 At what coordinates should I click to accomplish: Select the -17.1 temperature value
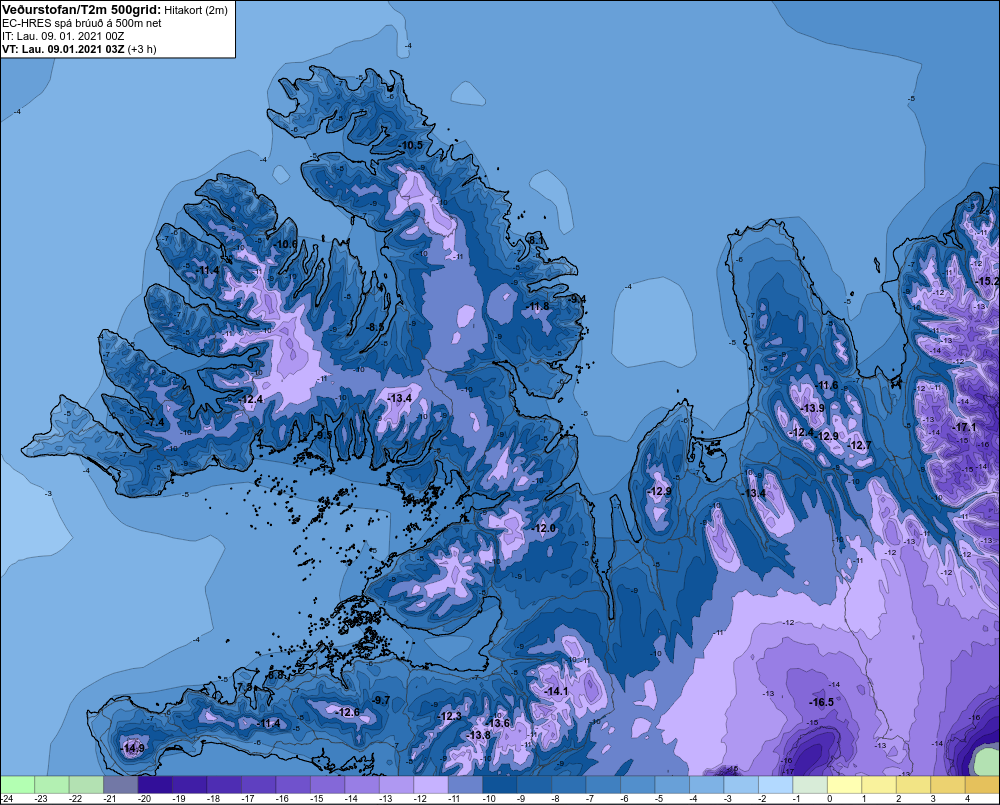tap(964, 427)
